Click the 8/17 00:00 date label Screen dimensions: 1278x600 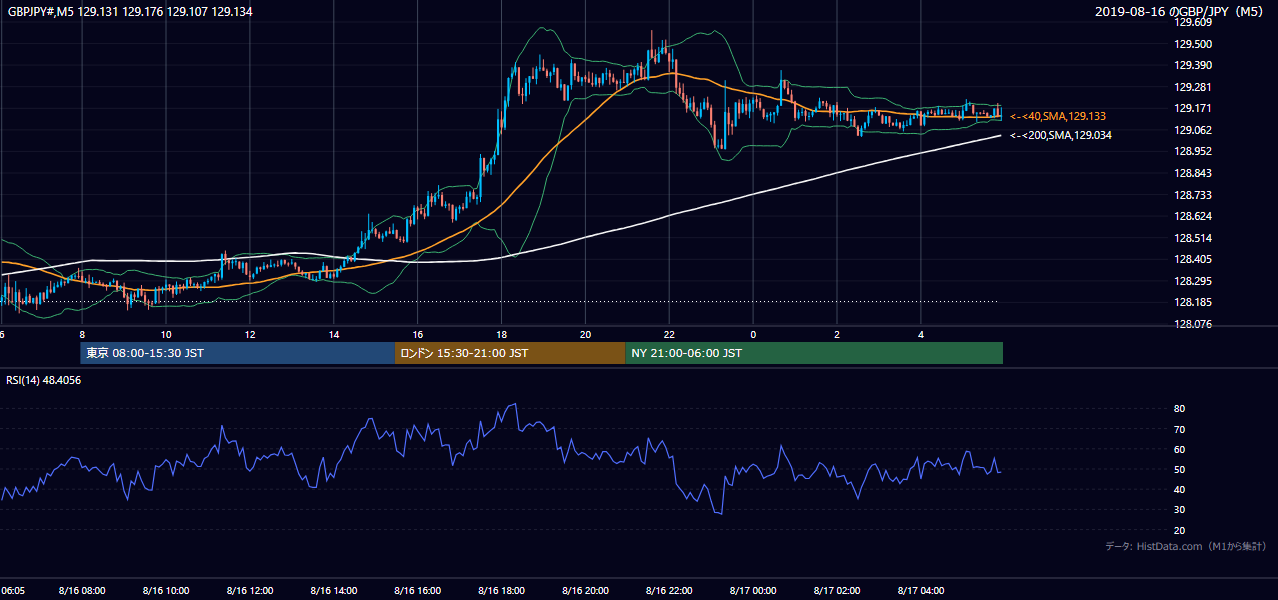tap(753, 591)
